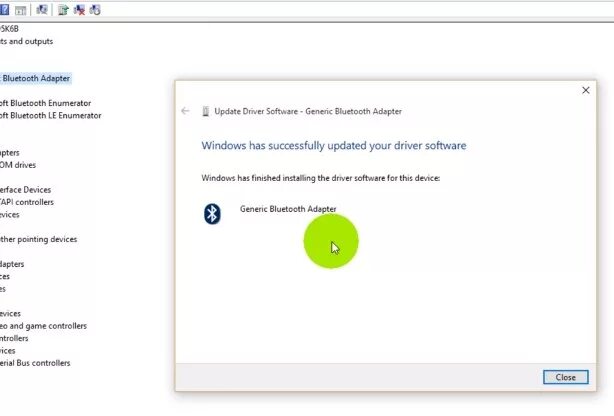Select Sound, video and game controllers category

click(43, 326)
